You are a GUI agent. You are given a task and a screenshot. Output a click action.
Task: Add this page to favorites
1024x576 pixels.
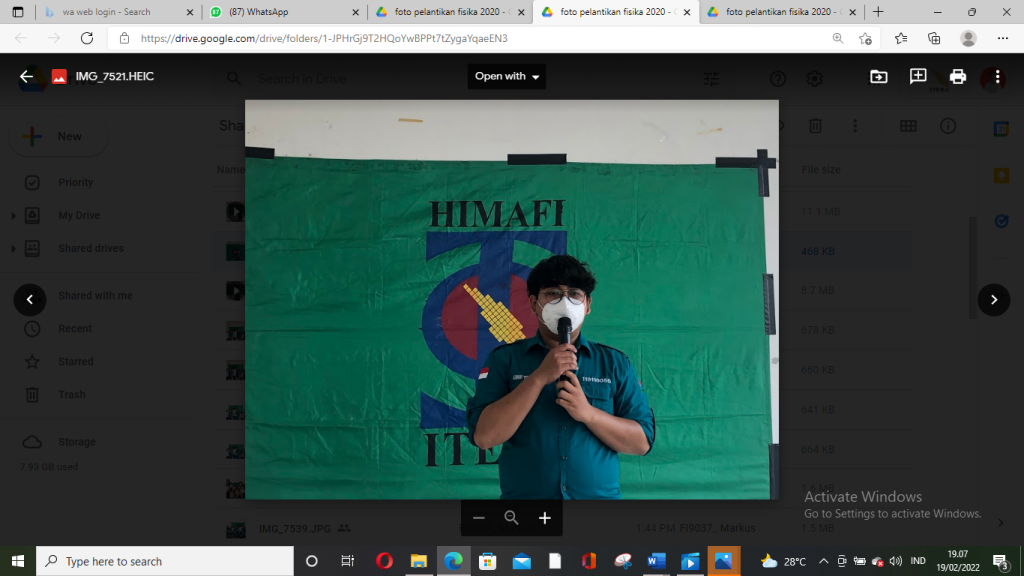(866, 39)
